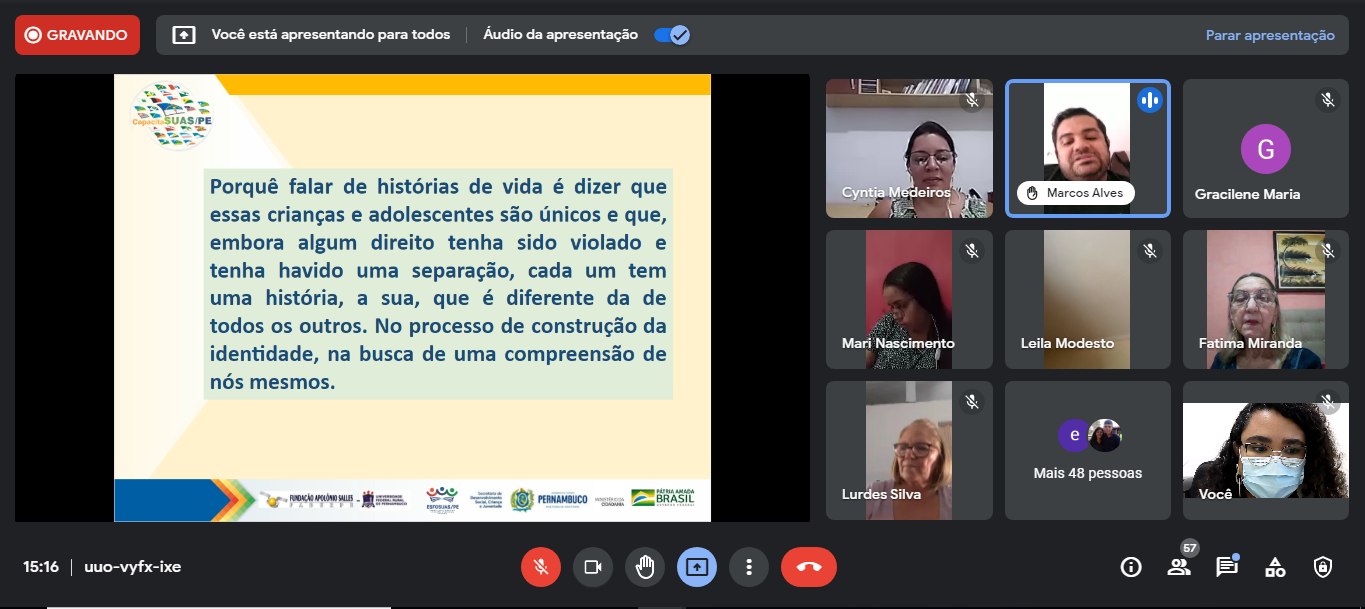Click Gracilene Maria avatar tile
Viewport: 1365px width, 609px height.
pos(1265,149)
